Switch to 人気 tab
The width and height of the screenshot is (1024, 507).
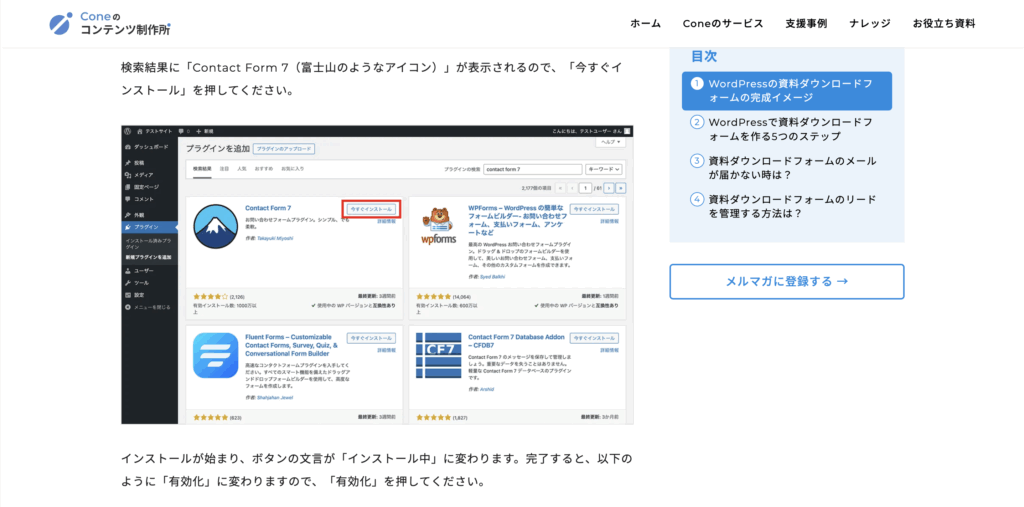point(242,169)
